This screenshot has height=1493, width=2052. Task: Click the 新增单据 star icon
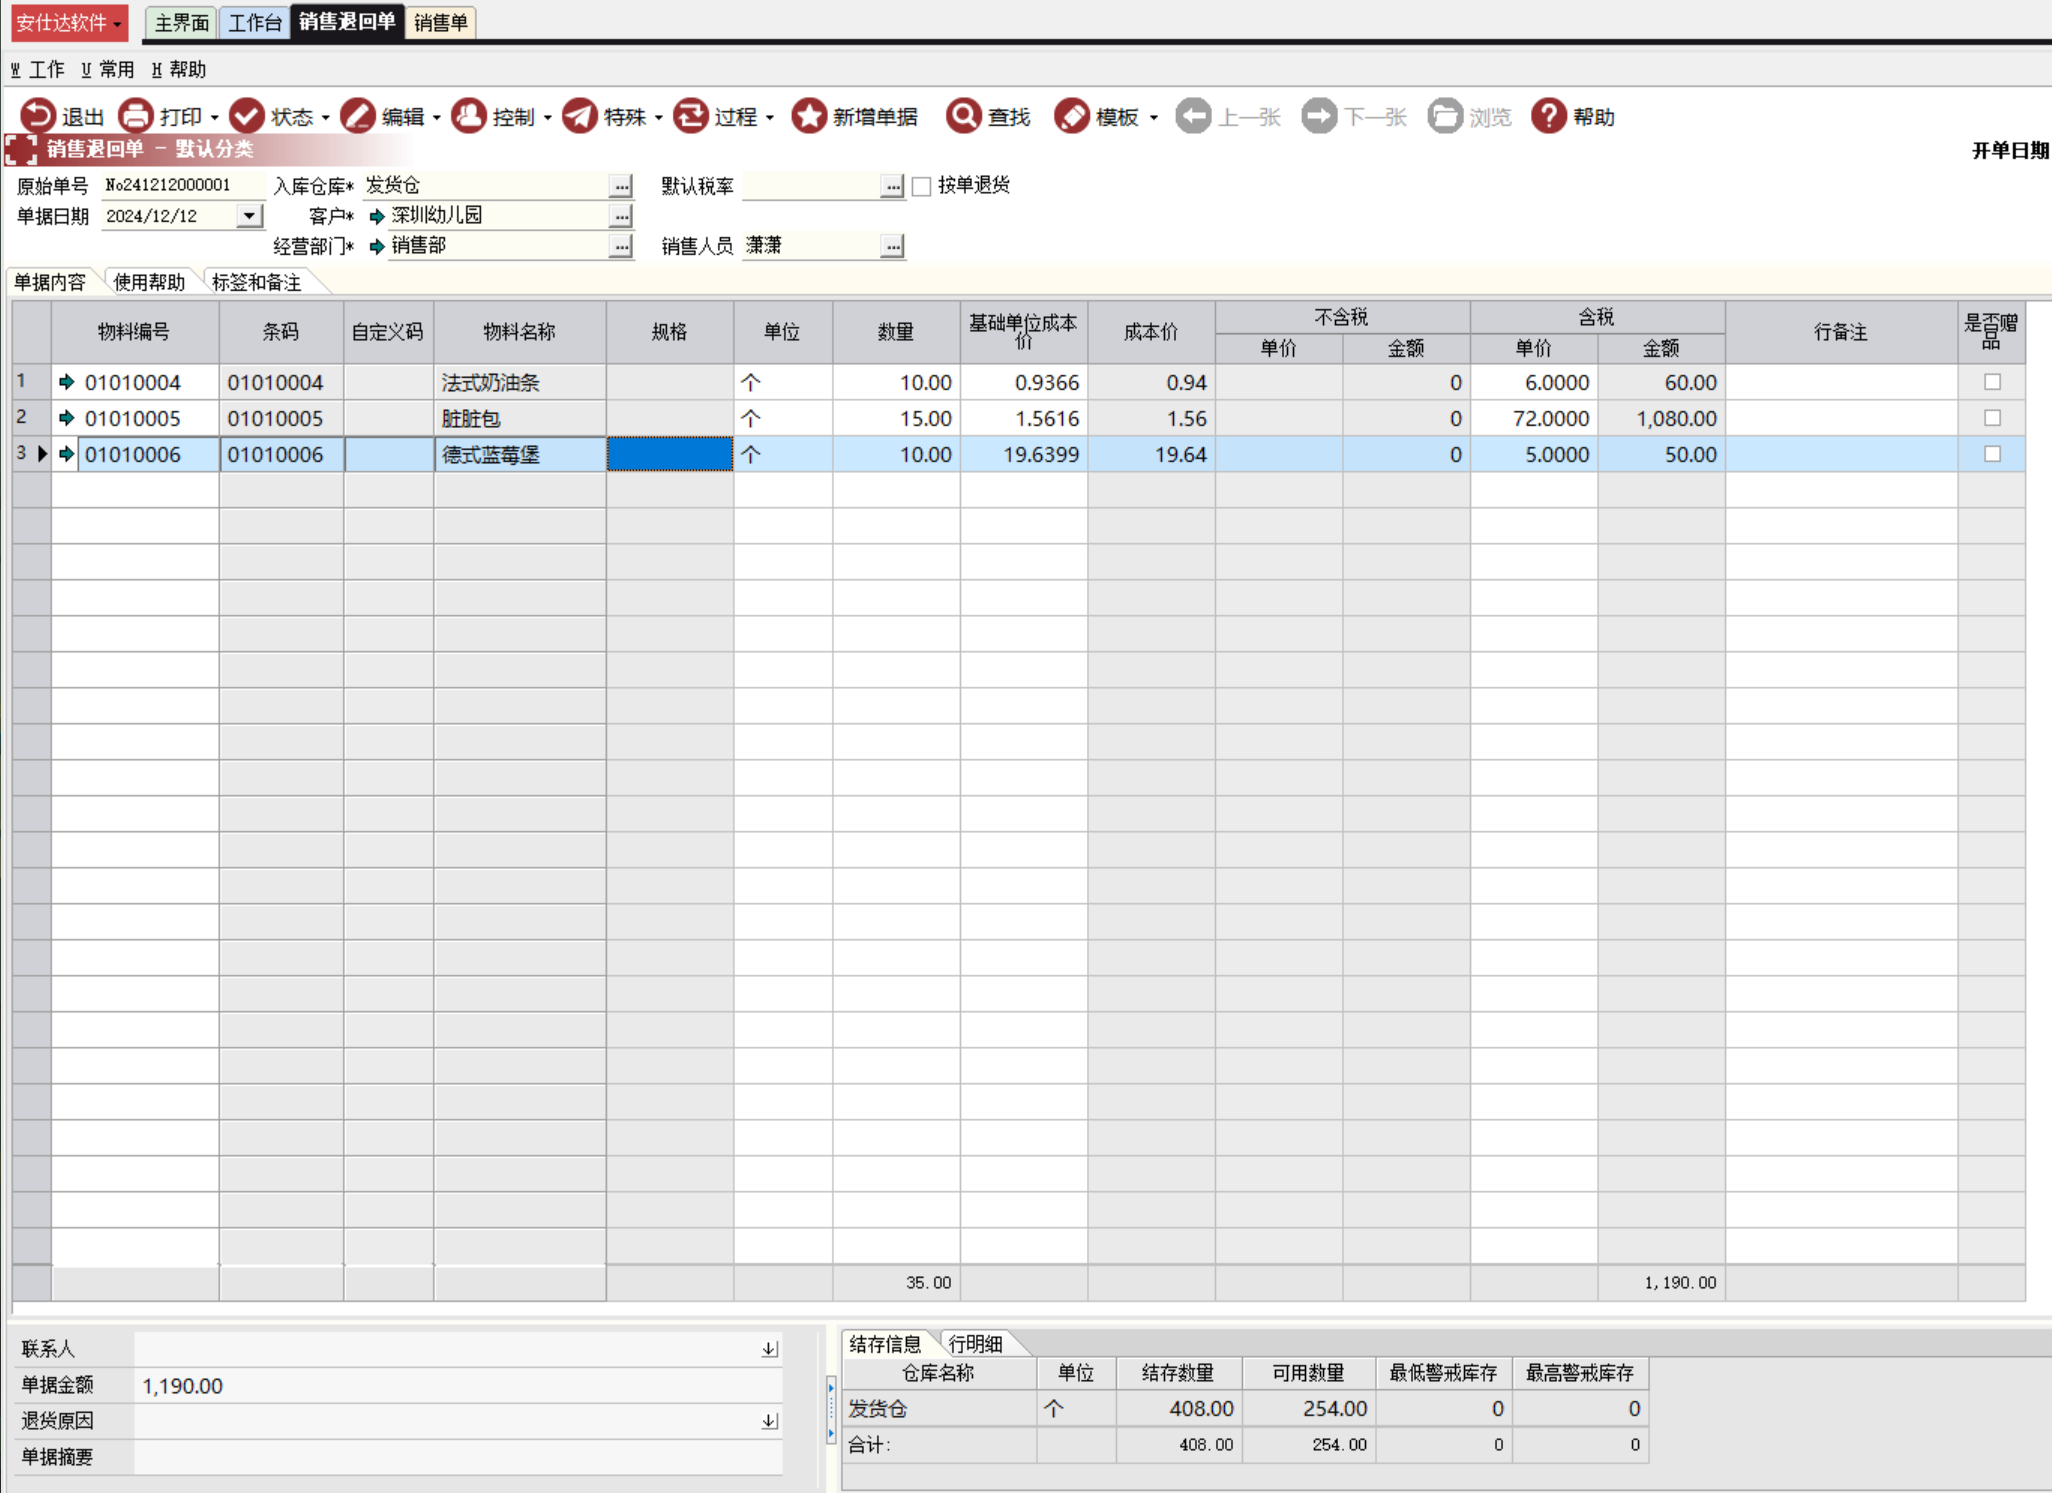[x=808, y=116]
